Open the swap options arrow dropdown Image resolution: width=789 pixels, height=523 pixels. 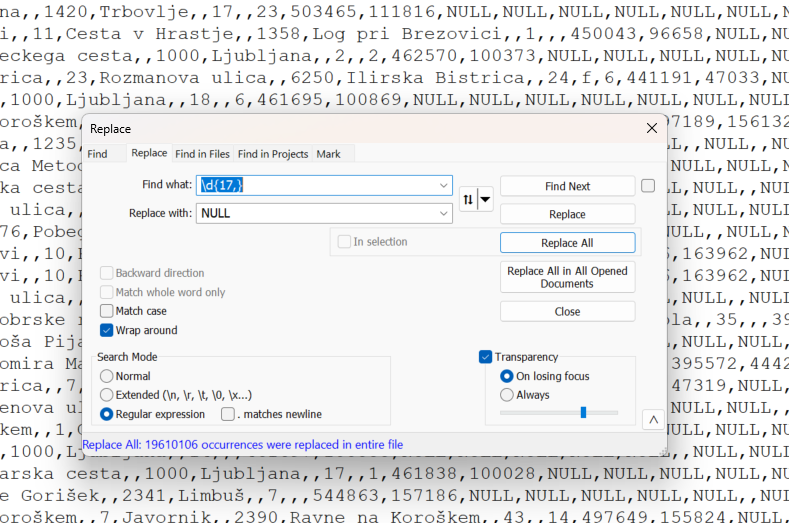click(x=485, y=199)
